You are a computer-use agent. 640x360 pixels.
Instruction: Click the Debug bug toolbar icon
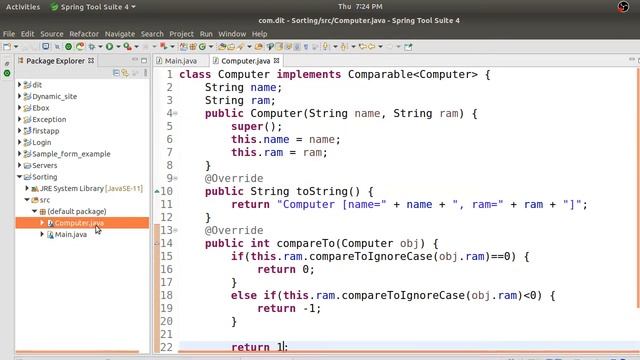click(x=92, y=47)
